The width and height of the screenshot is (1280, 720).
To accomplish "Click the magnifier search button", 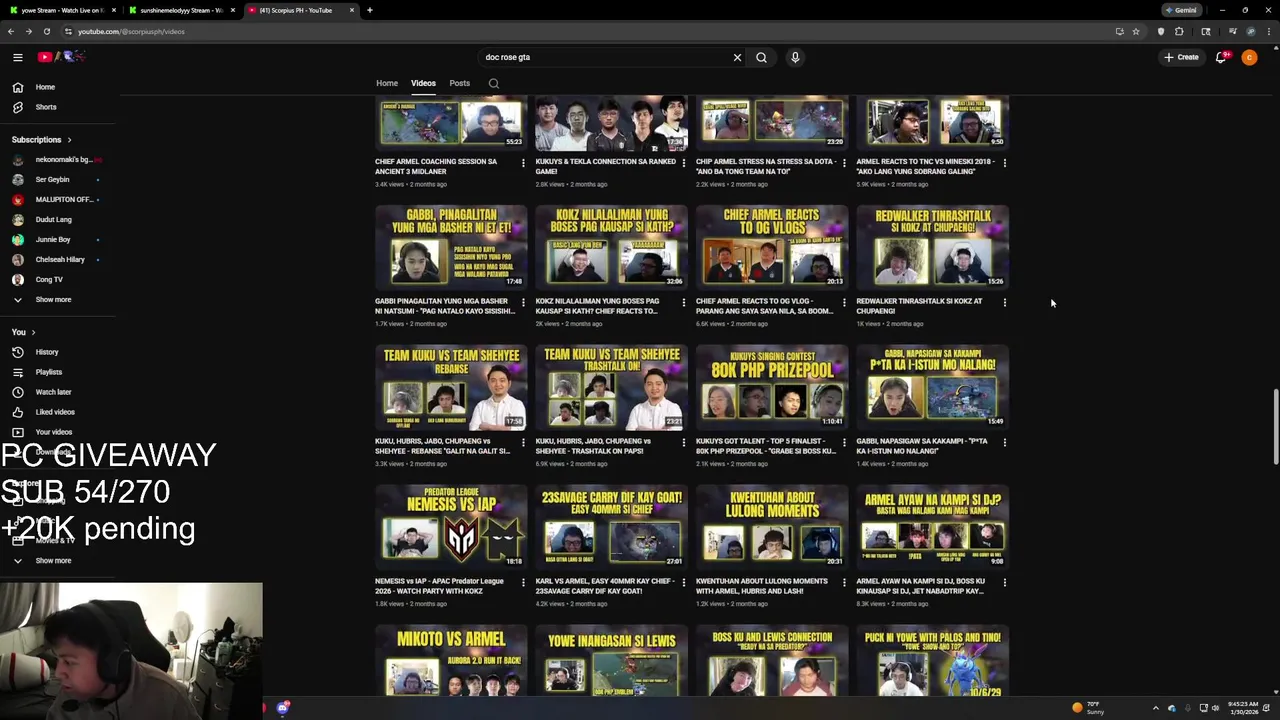I will coord(761,57).
